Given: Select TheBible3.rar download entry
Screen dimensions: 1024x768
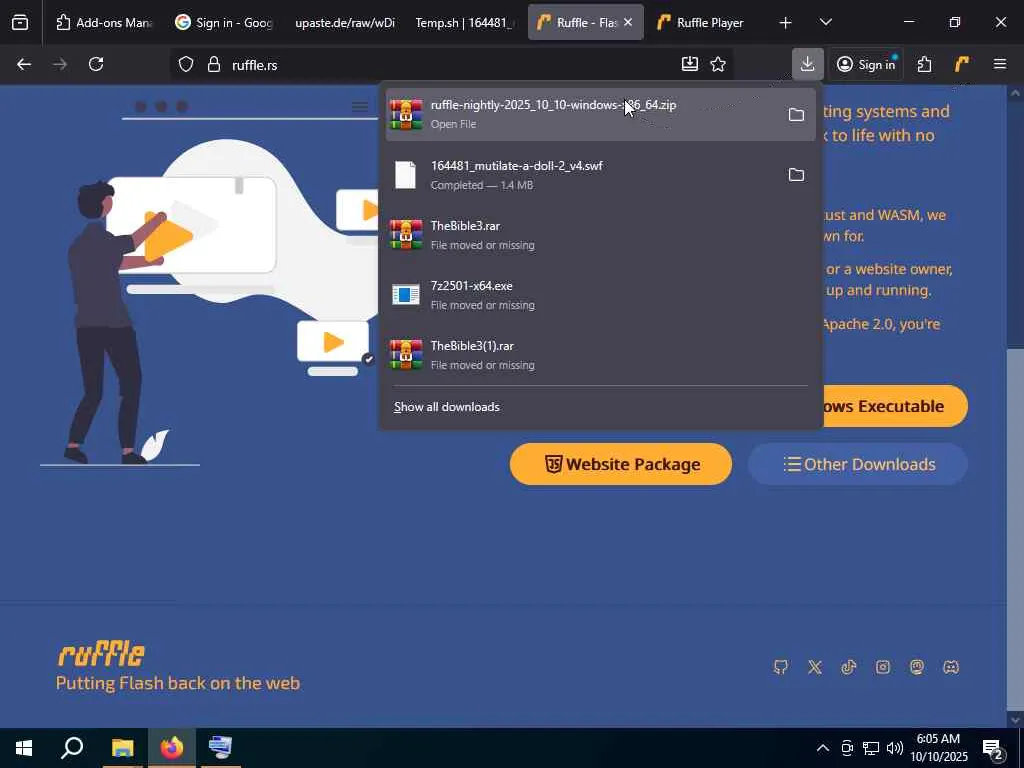Looking at the screenshot, I should [601, 235].
